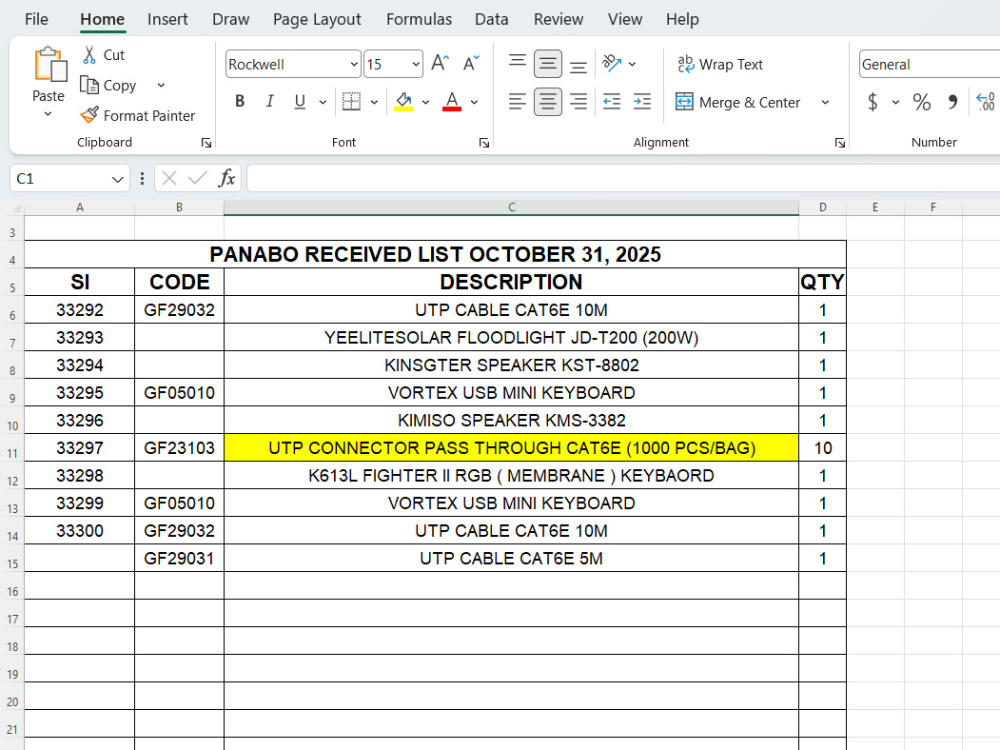Expand the Name Box C1 dropdown

click(117, 179)
